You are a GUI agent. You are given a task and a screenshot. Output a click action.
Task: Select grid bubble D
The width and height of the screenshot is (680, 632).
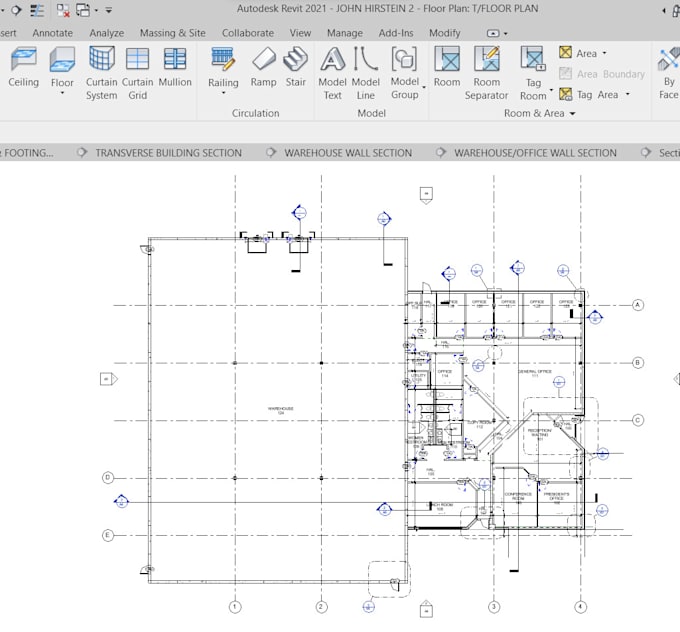click(108, 478)
